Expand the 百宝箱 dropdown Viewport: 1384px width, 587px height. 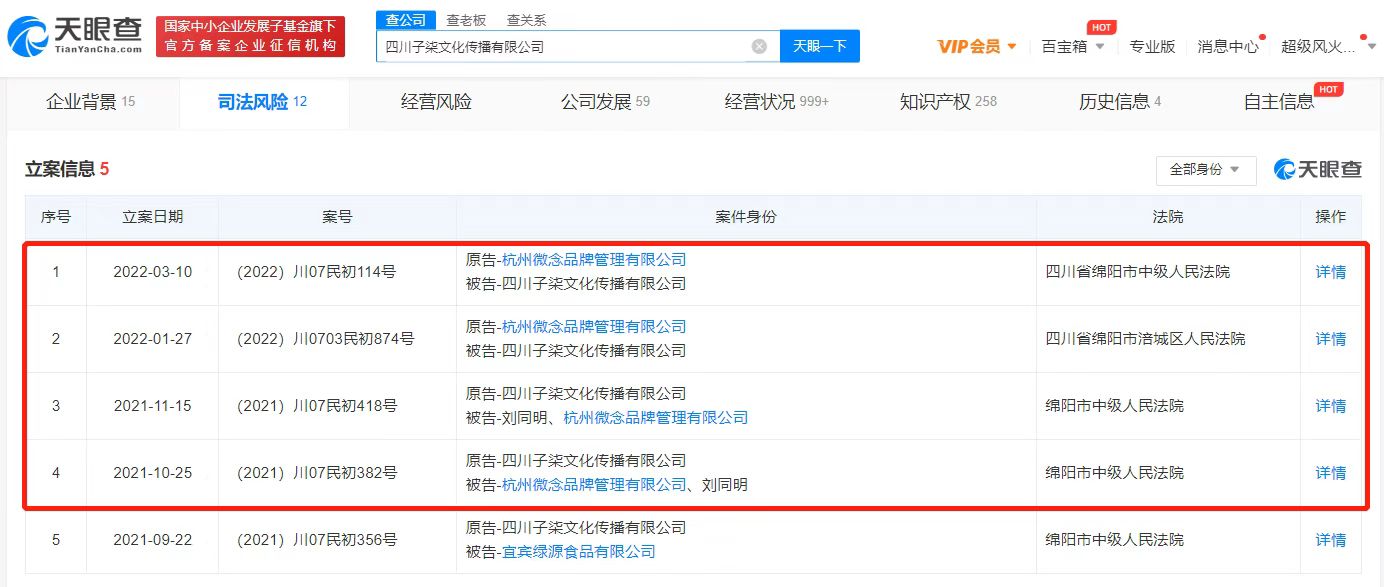point(1073,46)
